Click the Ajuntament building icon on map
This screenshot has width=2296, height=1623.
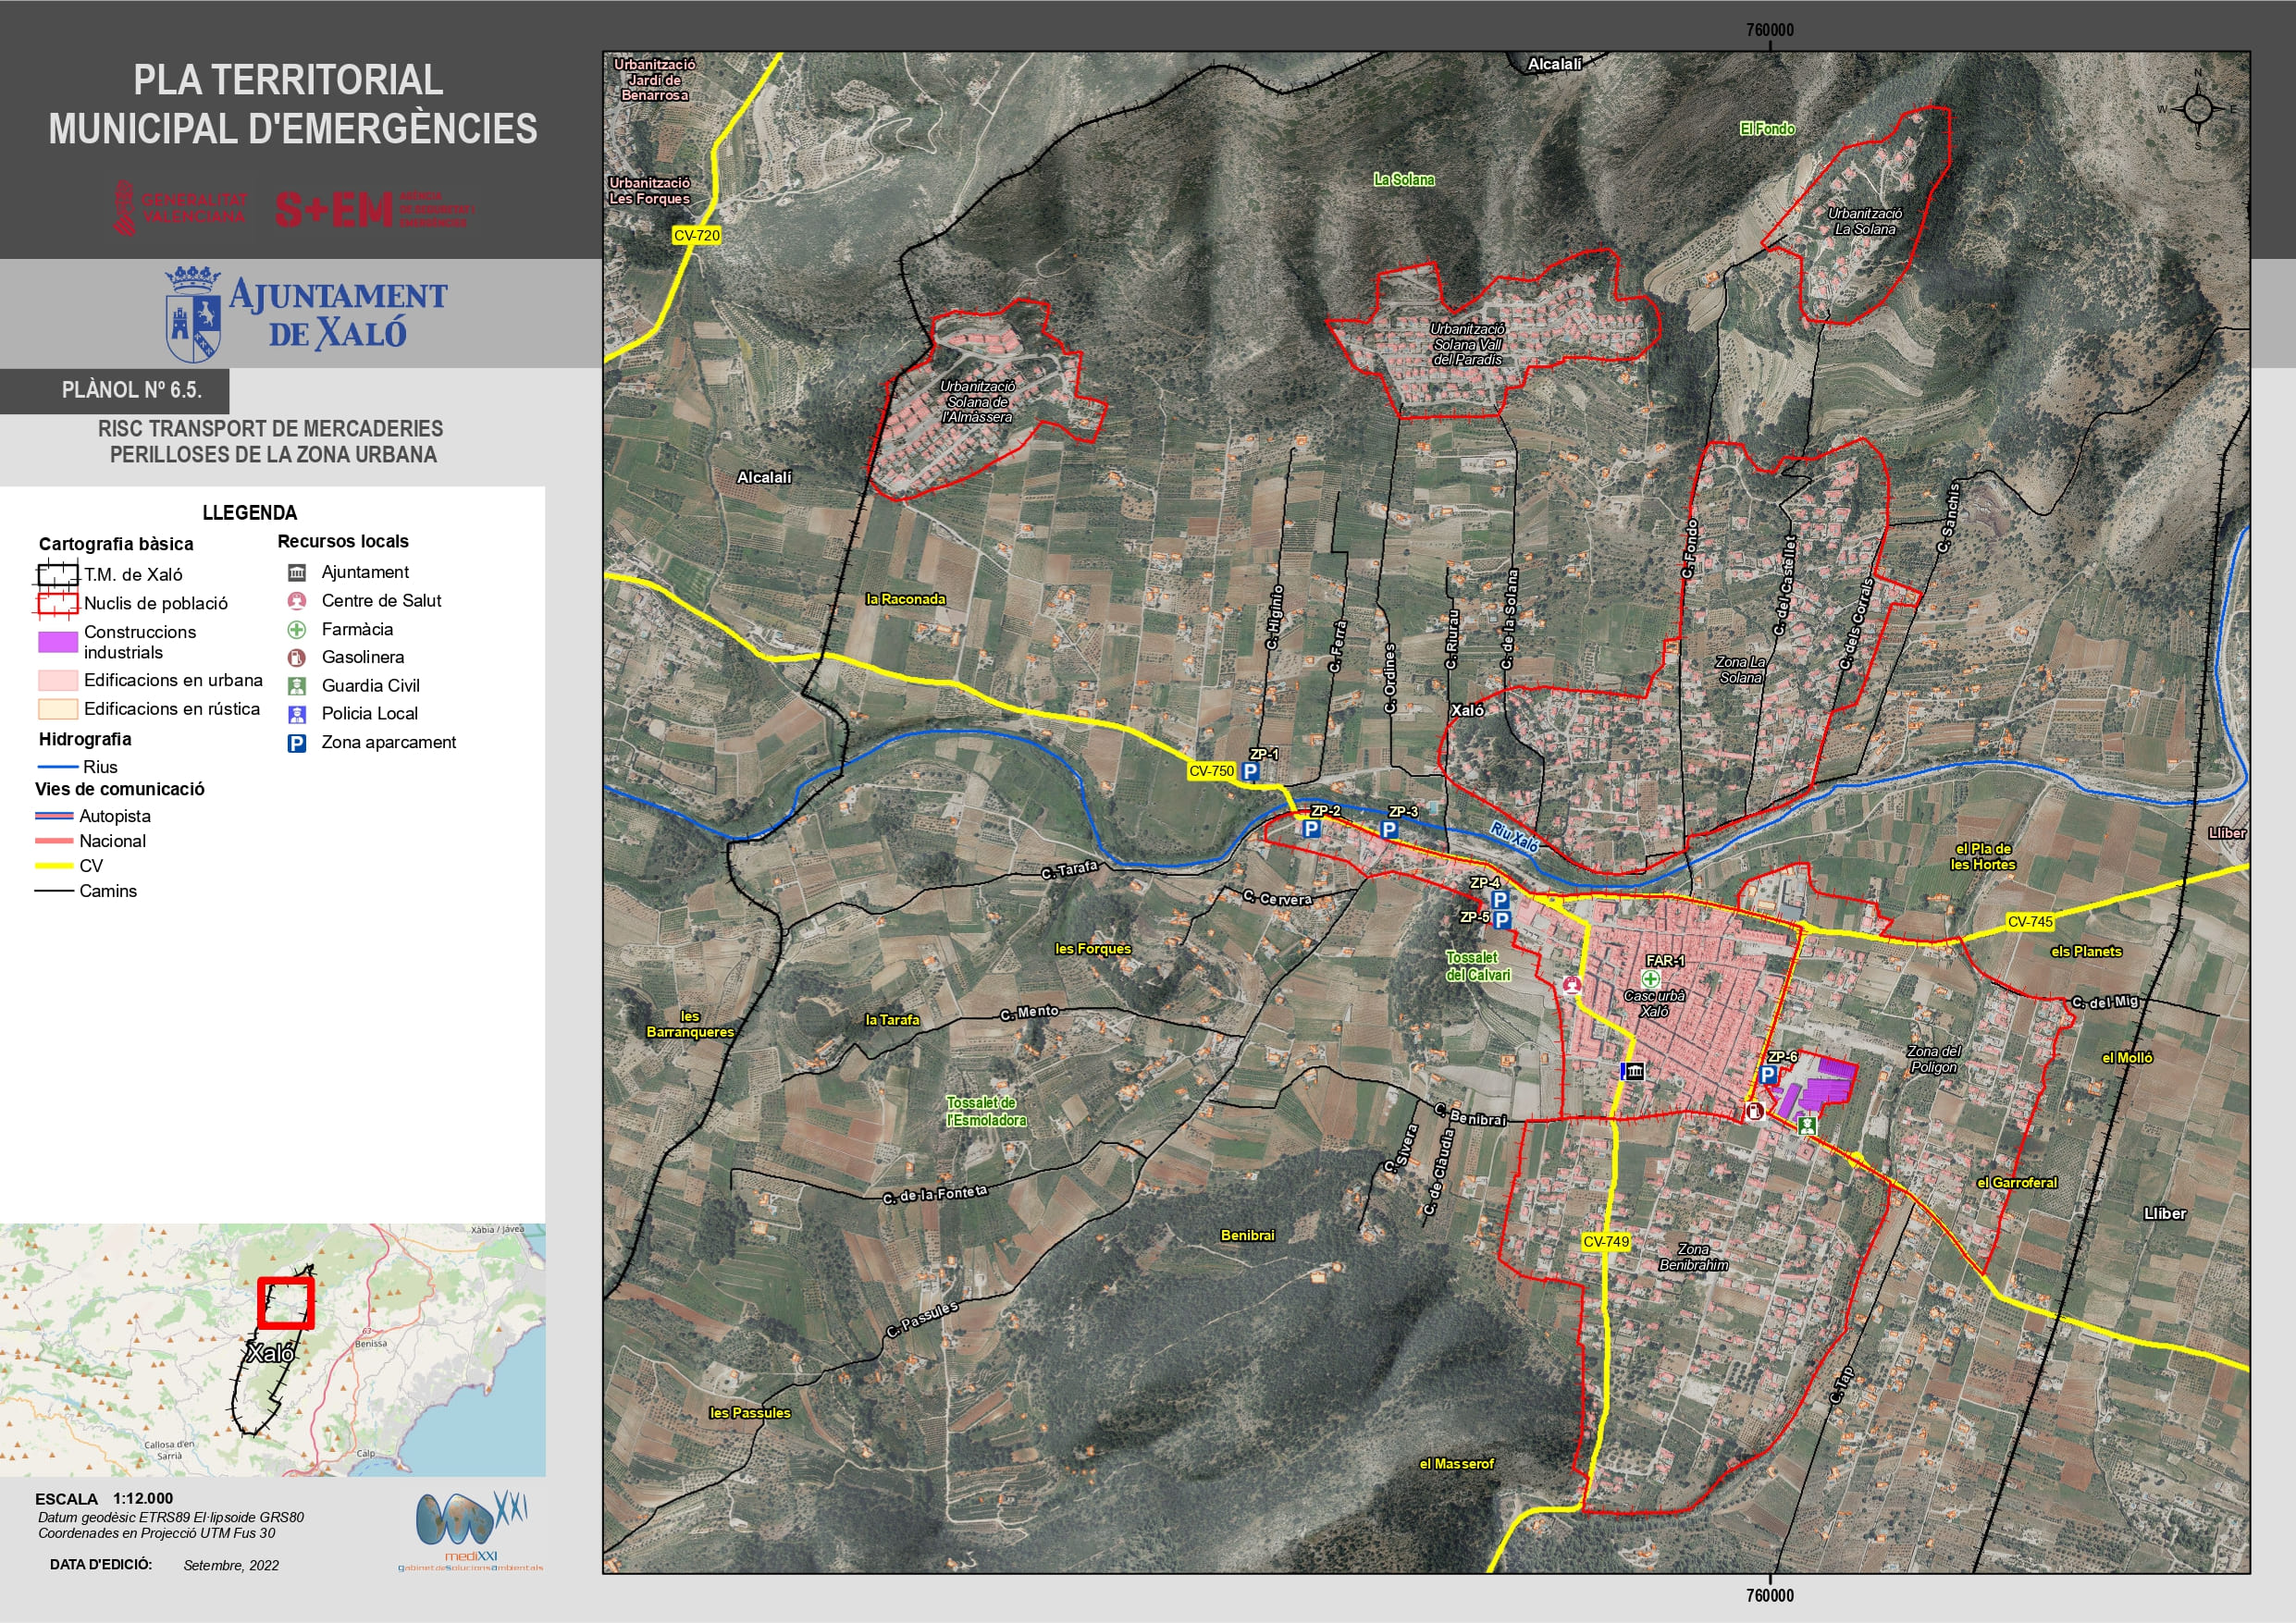(1634, 1072)
